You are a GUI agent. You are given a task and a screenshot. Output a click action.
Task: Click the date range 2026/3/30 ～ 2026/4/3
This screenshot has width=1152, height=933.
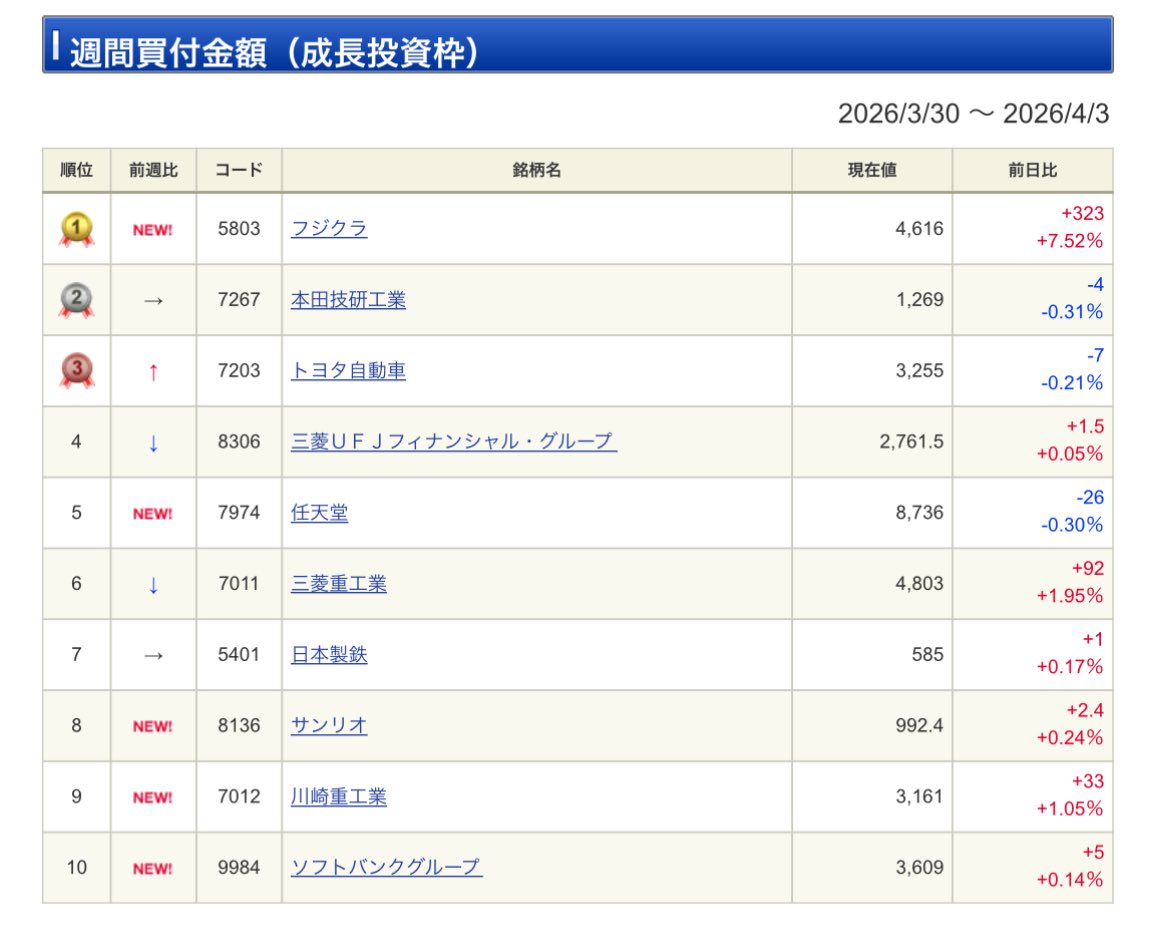click(973, 114)
